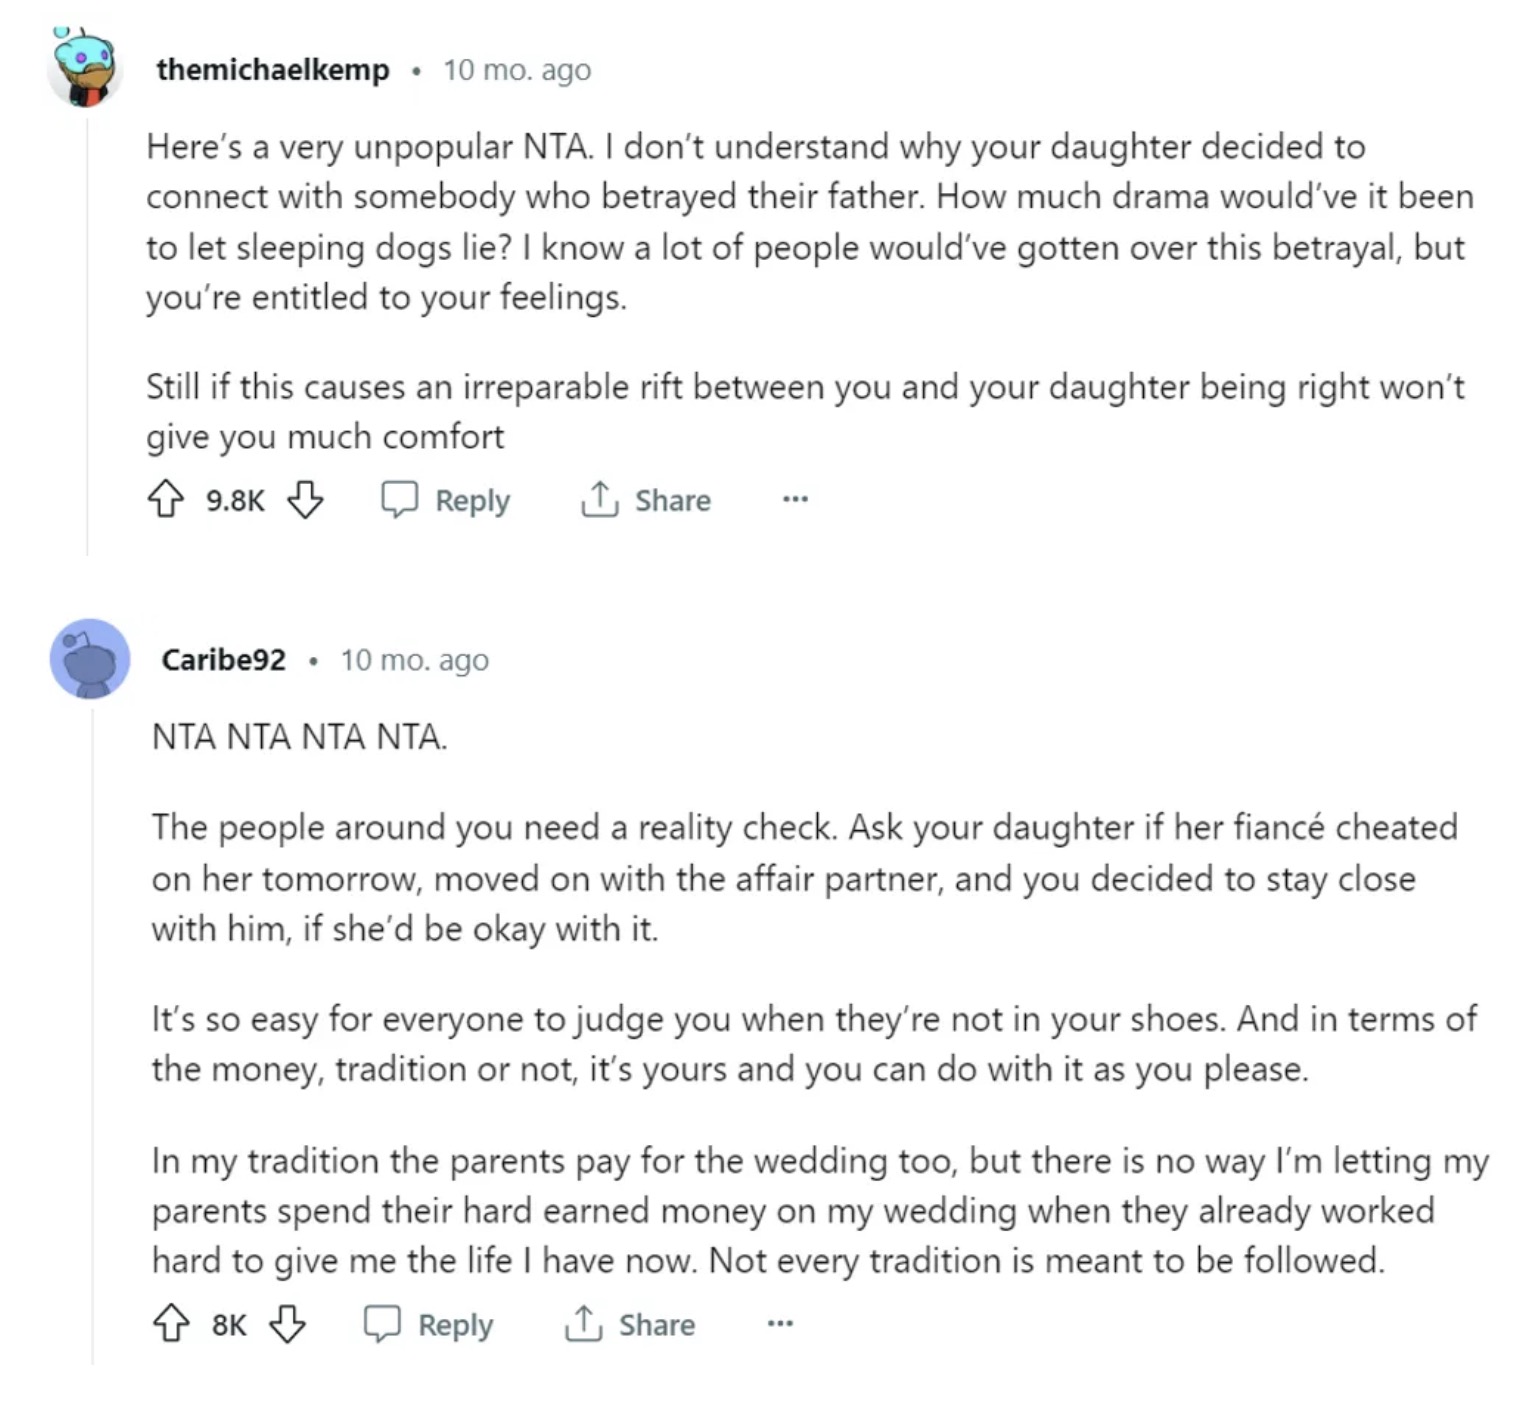Open more options on themichaelkemp's comment
Viewport: 1526px width, 1408px height.
(x=795, y=499)
